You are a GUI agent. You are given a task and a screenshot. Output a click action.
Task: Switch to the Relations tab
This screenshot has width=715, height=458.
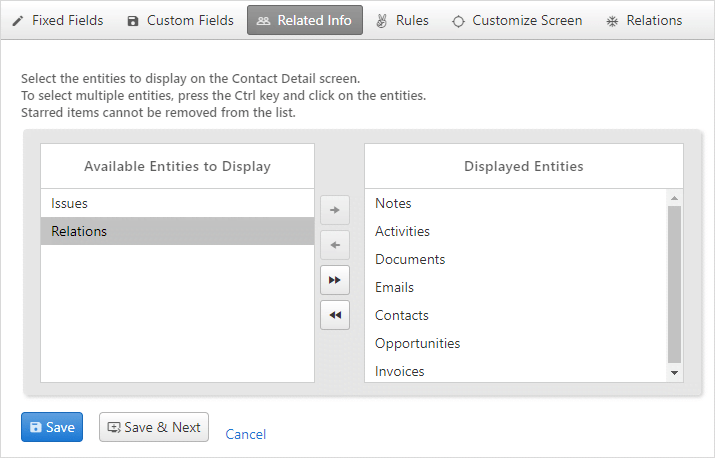pos(644,21)
